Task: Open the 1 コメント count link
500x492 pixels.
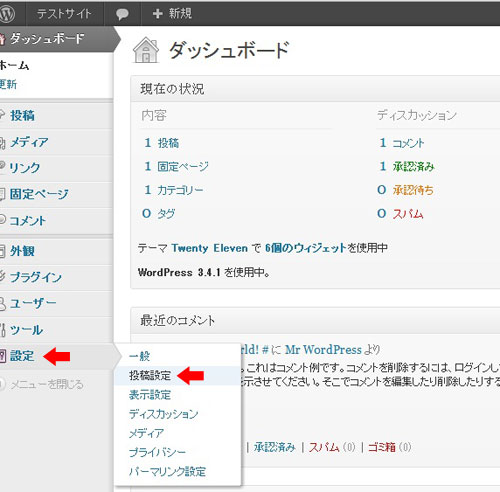Action: point(402,143)
